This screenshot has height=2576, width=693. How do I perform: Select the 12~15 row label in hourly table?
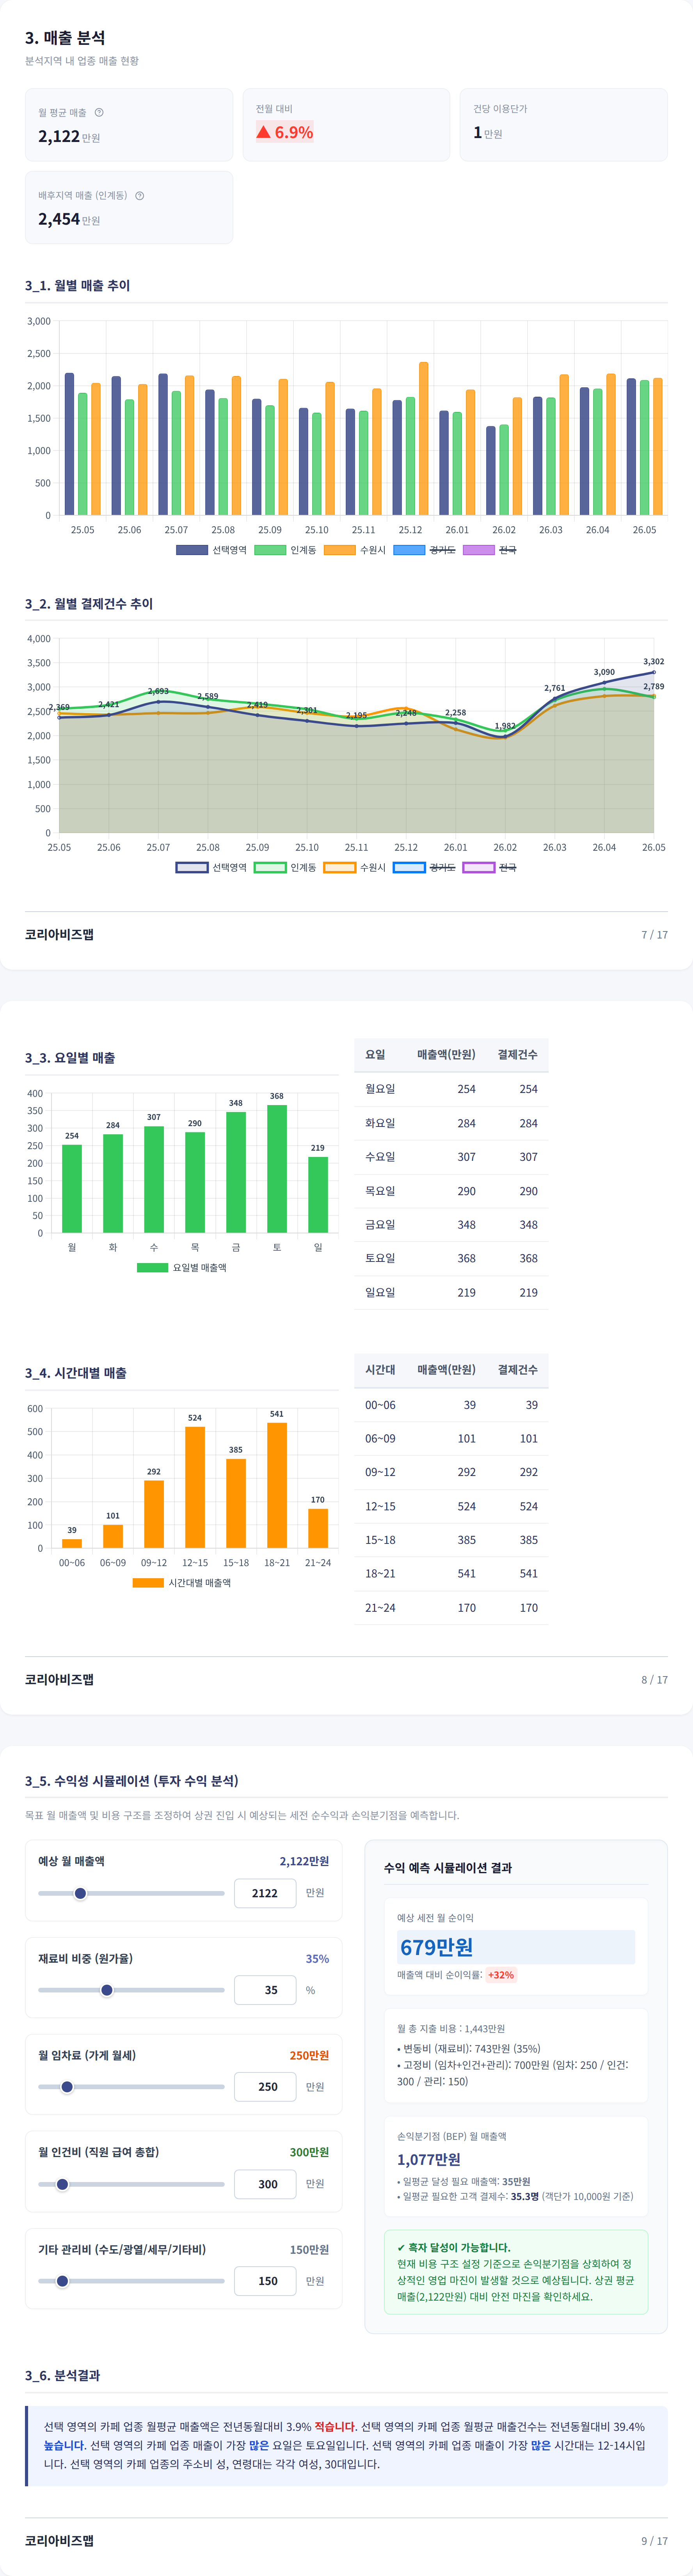380,1506
